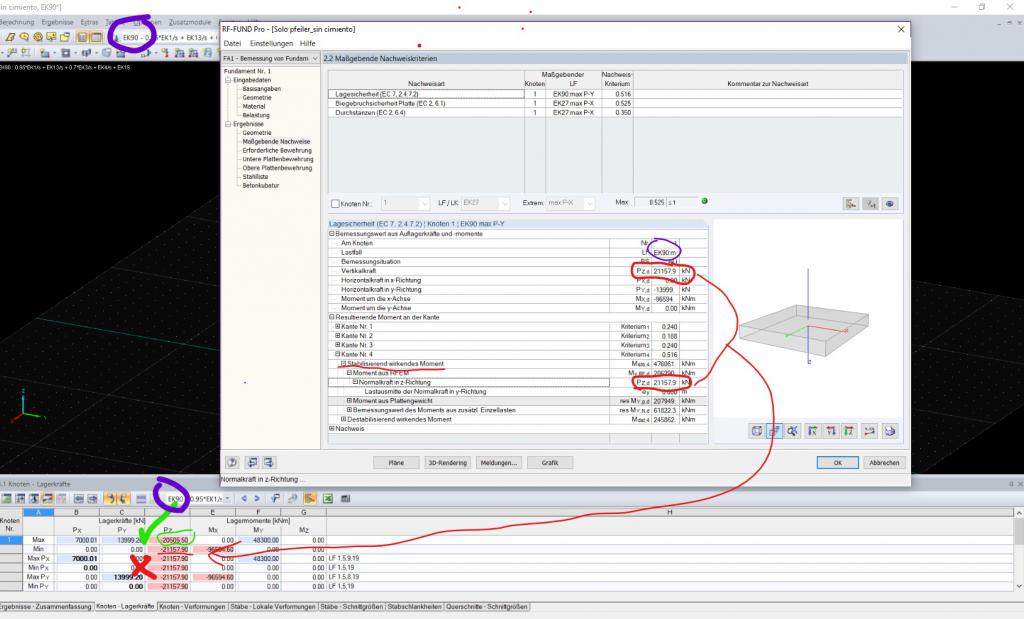Click the arrow-left table icon in Lagerkräfte toolbar
The width and height of the screenshot is (1024, 619).
(78, 498)
